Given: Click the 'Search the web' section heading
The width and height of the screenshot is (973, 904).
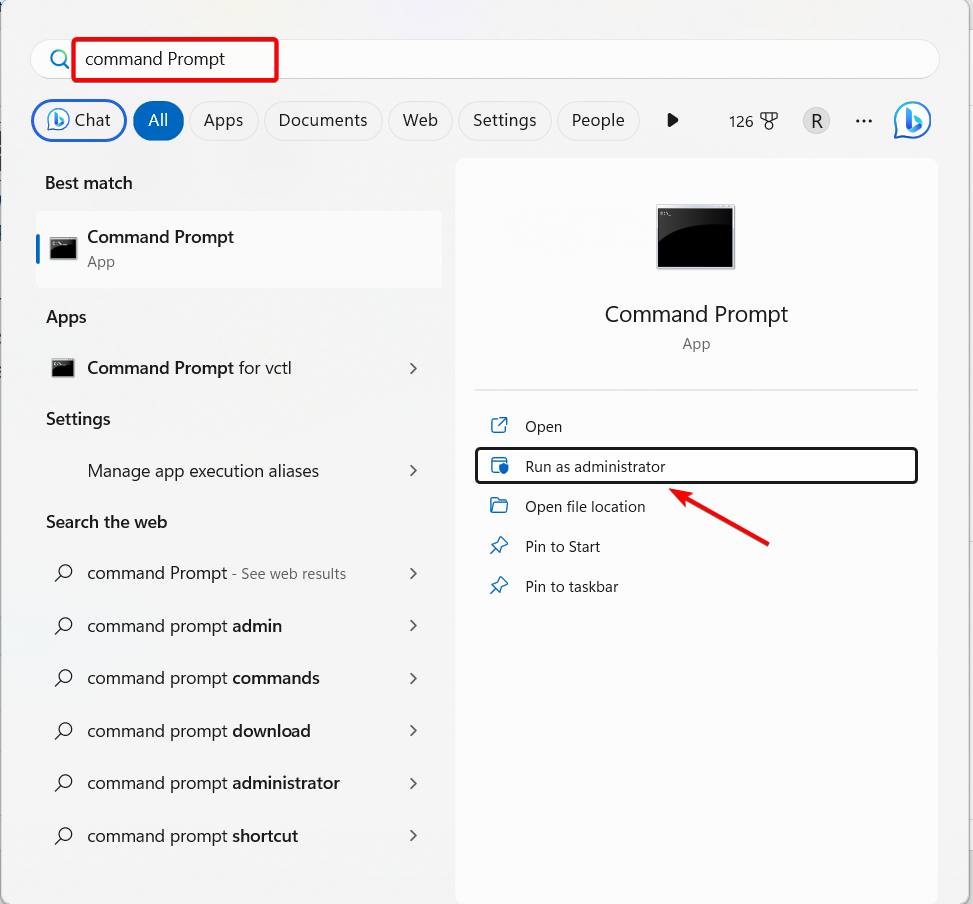Looking at the screenshot, I should tap(107, 522).
